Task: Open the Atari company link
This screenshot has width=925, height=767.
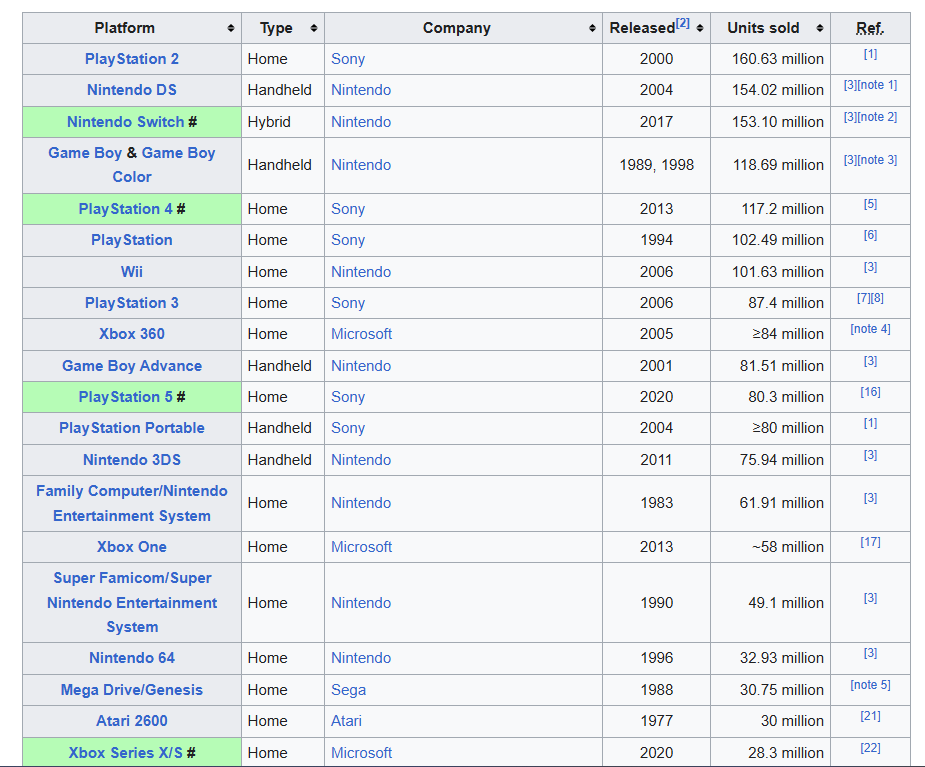Action: click(346, 721)
